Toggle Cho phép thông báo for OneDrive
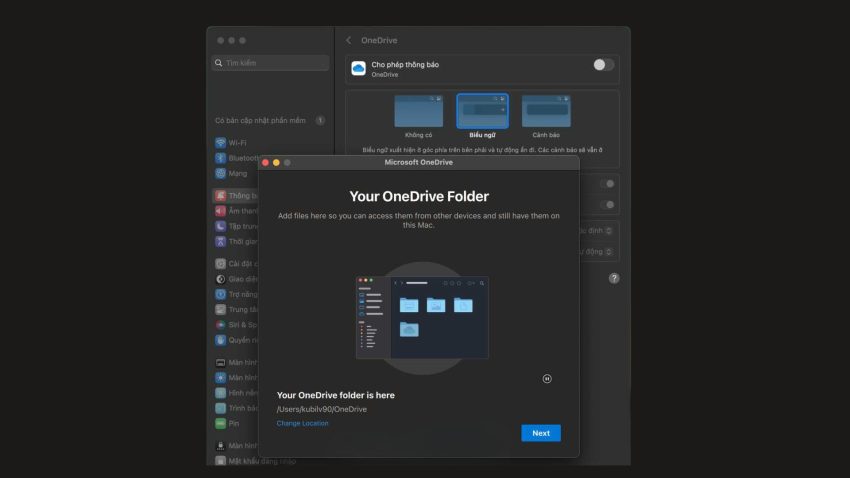The height and width of the screenshot is (478, 850). (603, 65)
